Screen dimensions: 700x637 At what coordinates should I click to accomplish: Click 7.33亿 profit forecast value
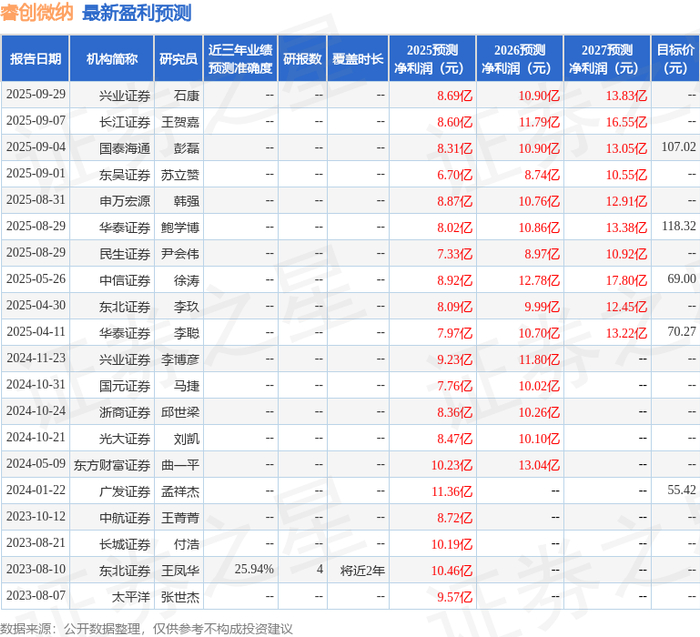(454, 254)
